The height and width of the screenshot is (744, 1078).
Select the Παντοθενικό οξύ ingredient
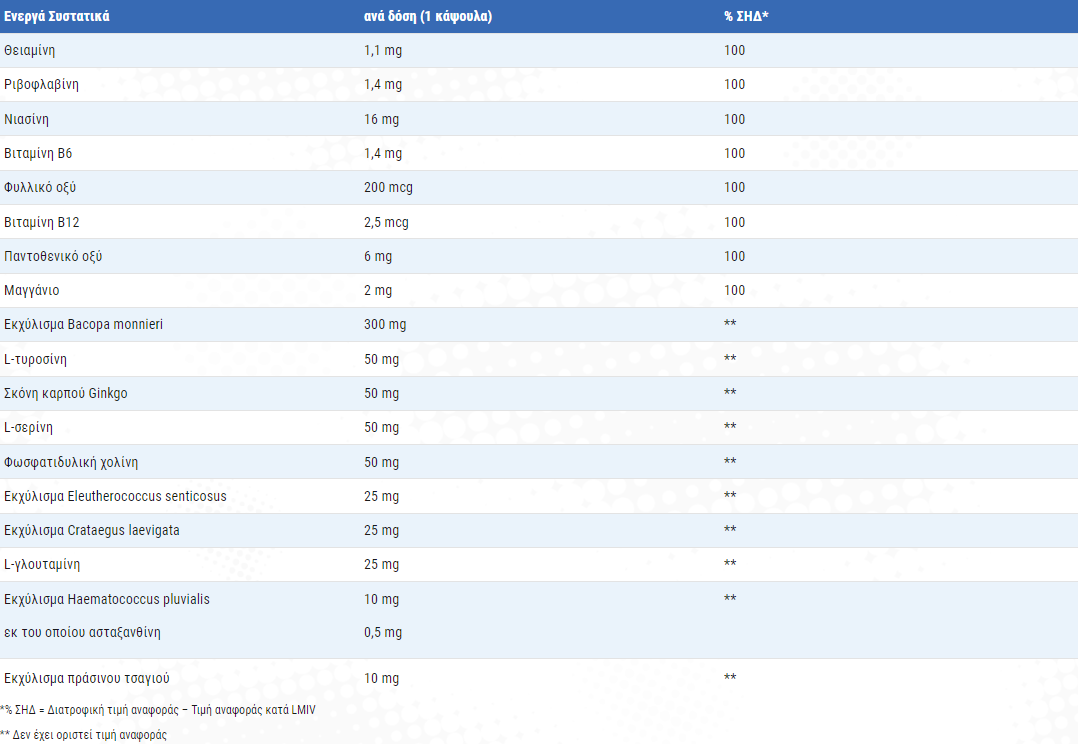tap(53, 256)
